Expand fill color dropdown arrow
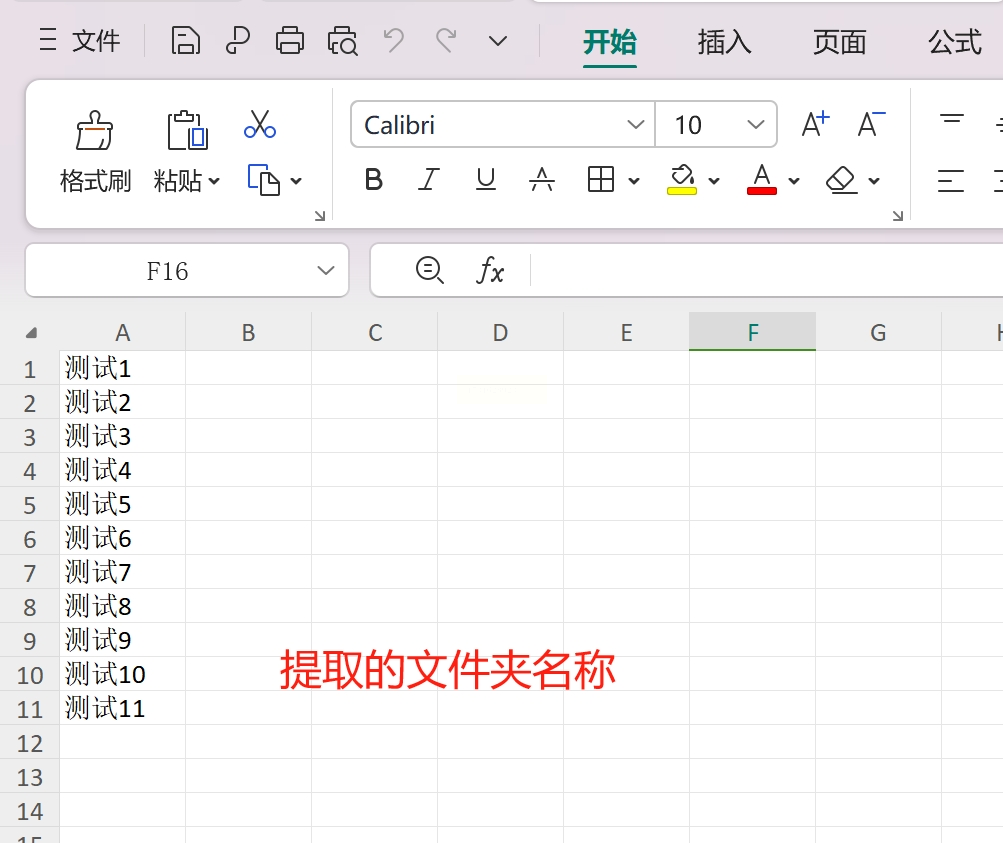The width and height of the screenshot is (1003, 843). 714,181
